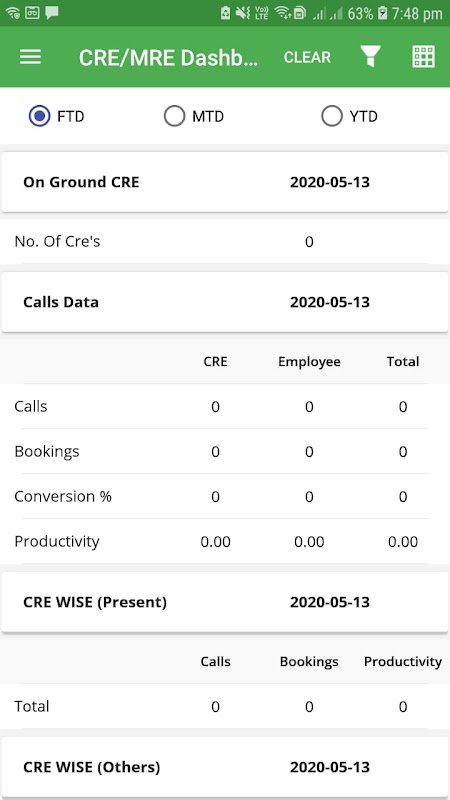
Task: Tap the filter funnel icon
Action: point(370,56)
